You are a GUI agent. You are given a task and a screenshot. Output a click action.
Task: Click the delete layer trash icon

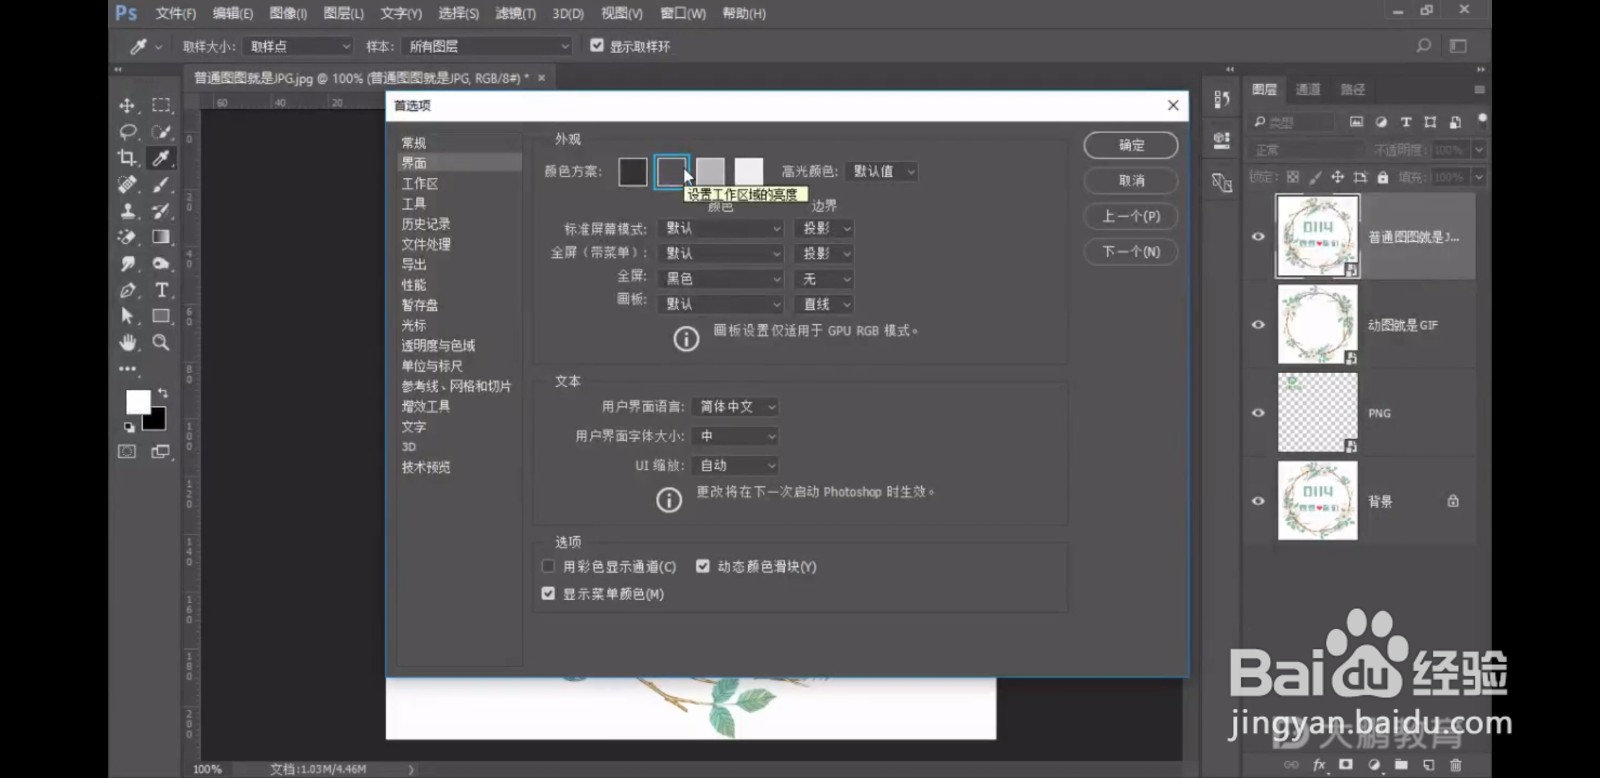coord(1455,765)
